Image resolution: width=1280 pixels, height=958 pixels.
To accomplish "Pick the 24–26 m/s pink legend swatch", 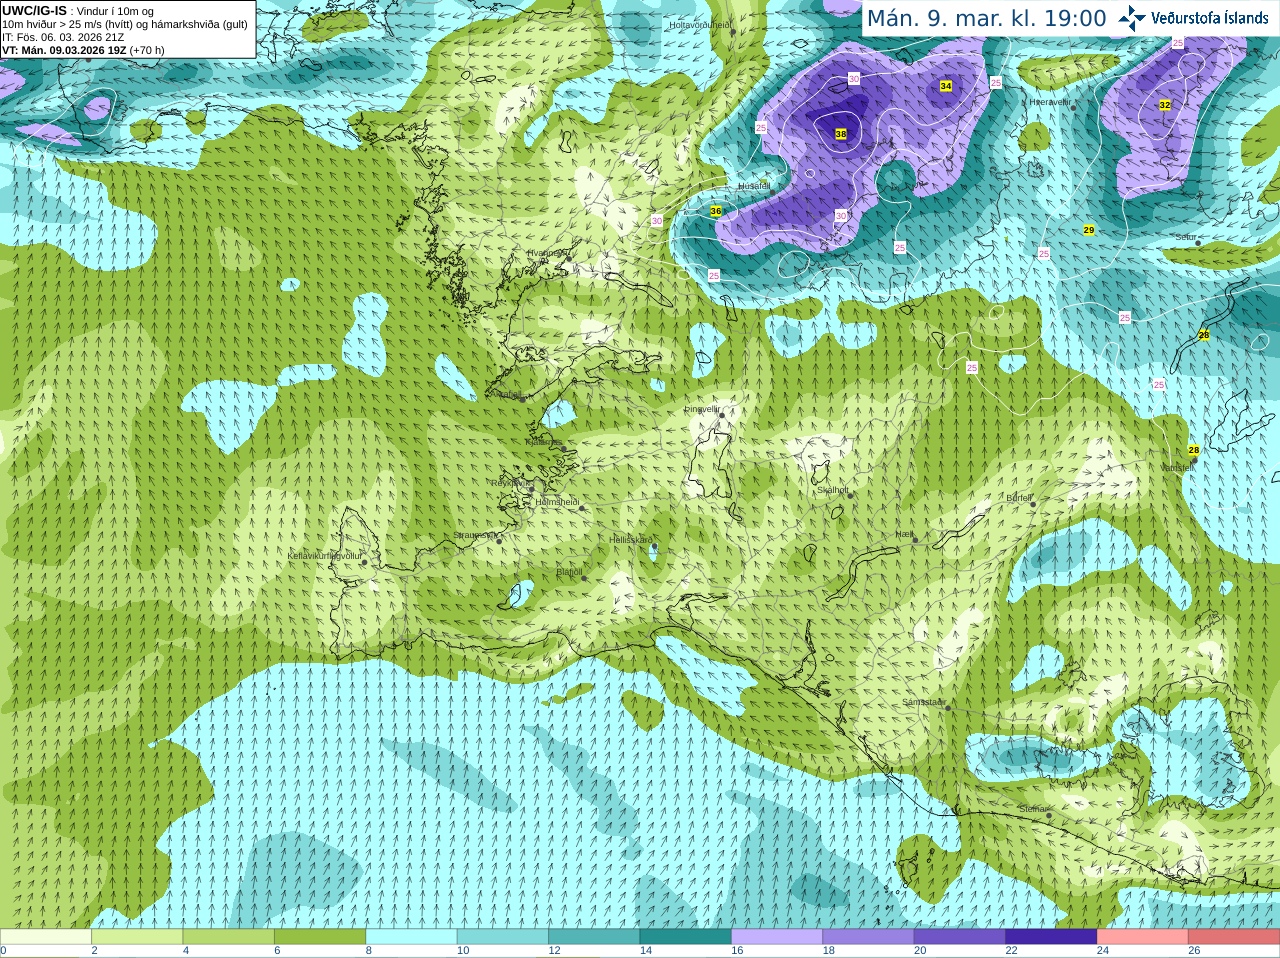I will (1143, 937).
